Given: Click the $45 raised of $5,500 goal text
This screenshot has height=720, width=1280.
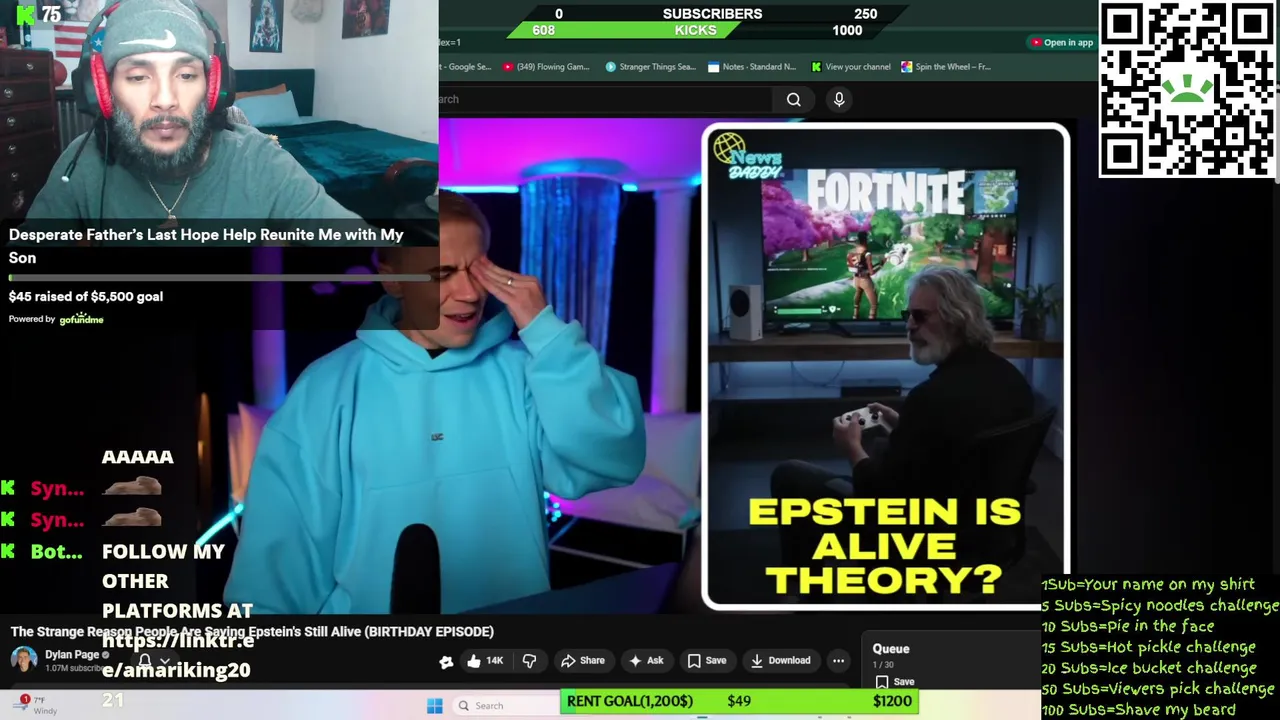Looking at the screenshot, I should (86, 297).
